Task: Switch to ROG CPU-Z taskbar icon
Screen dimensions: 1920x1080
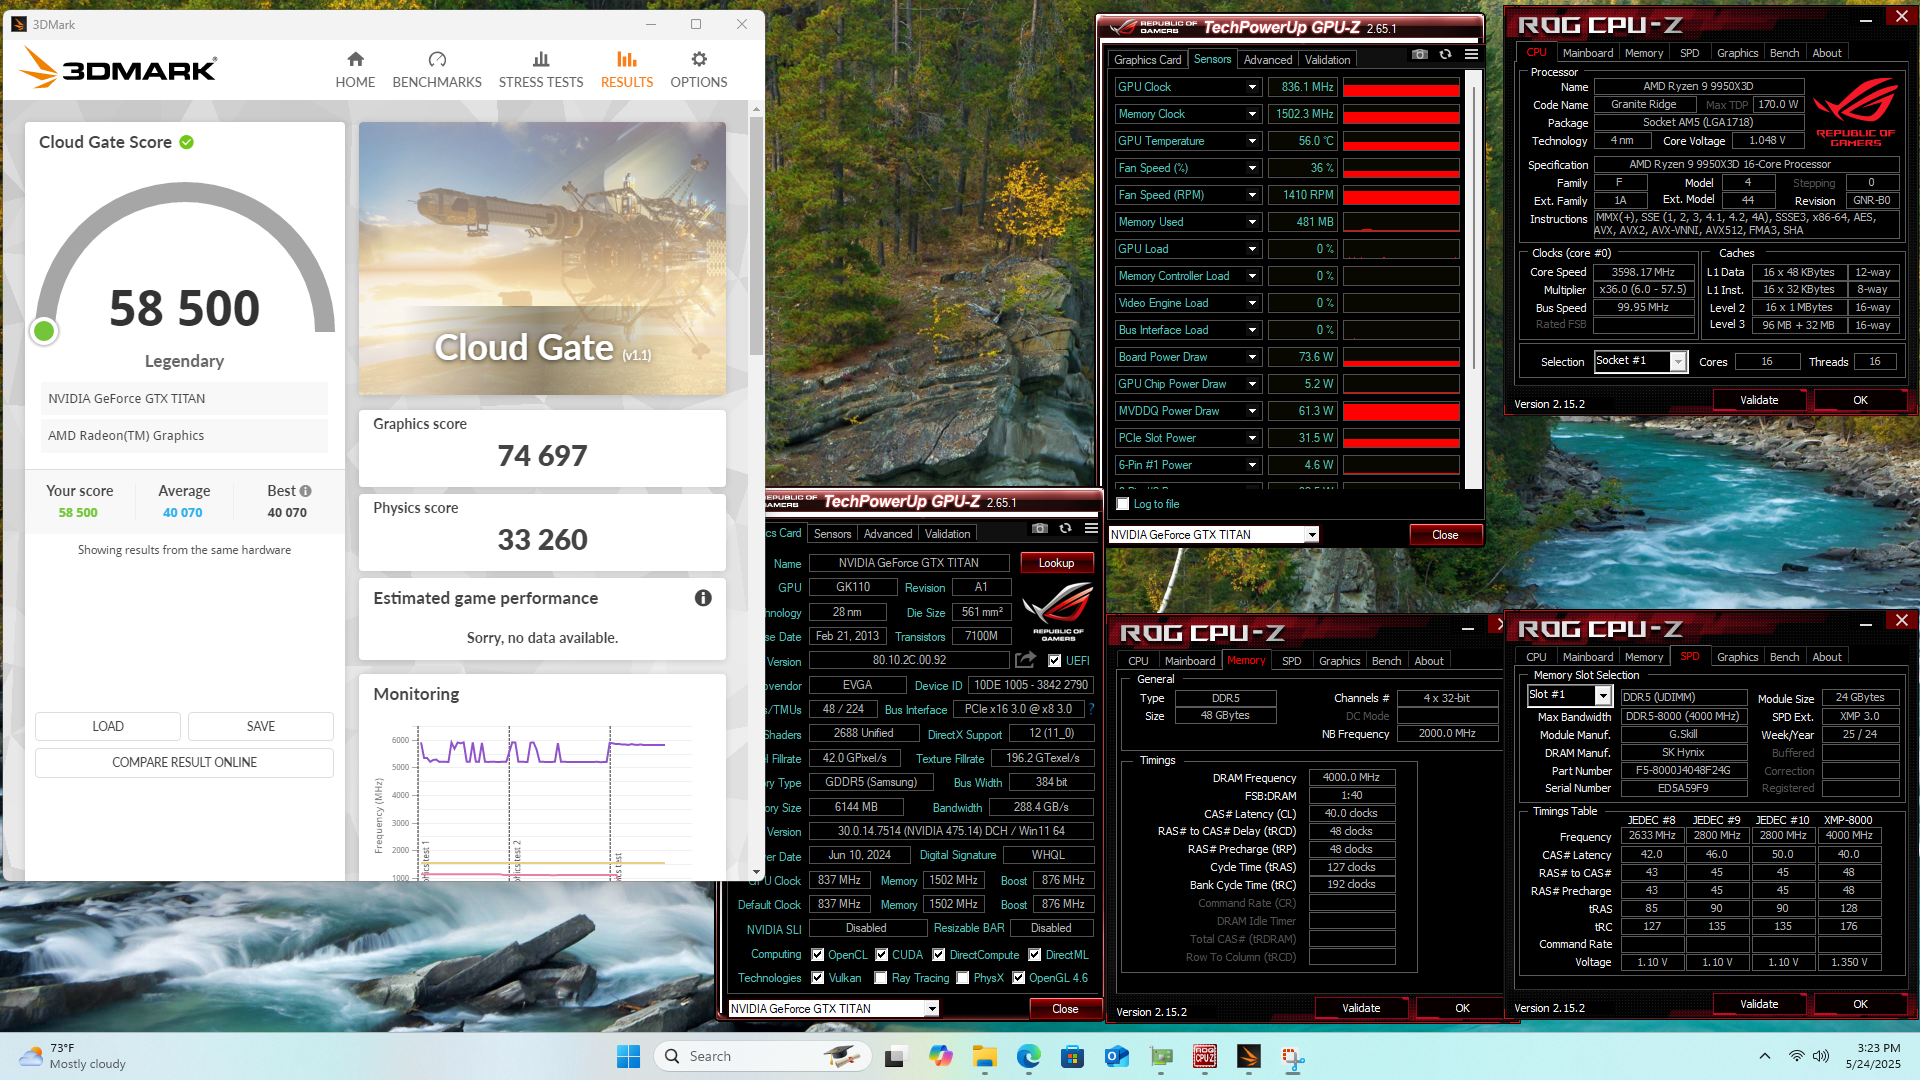Action: click(x=1205, y=1056)
